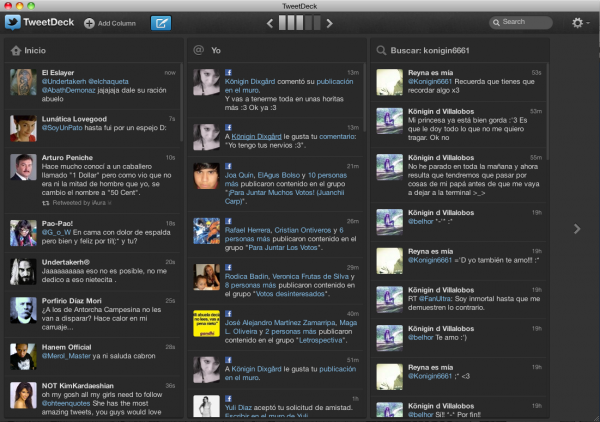Open NOT KimKardashian's avatar

pyautogui.click(x=23, y=395)
